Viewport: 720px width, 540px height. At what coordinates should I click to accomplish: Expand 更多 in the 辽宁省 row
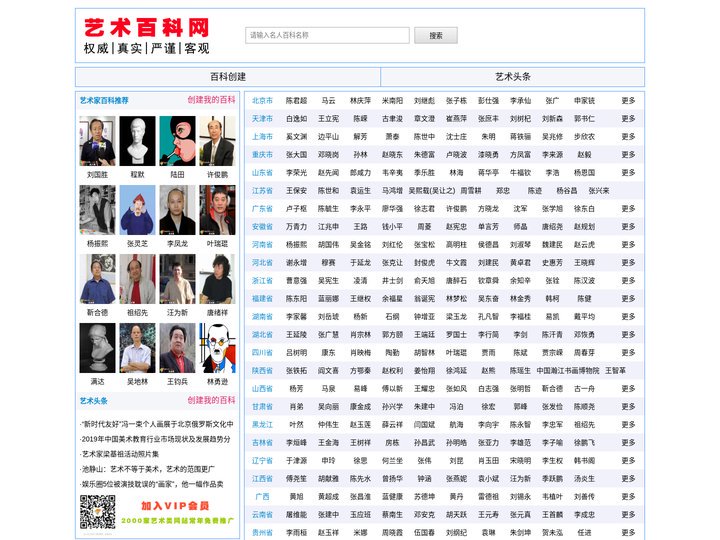pyautogui.click(x=628, y=461)
